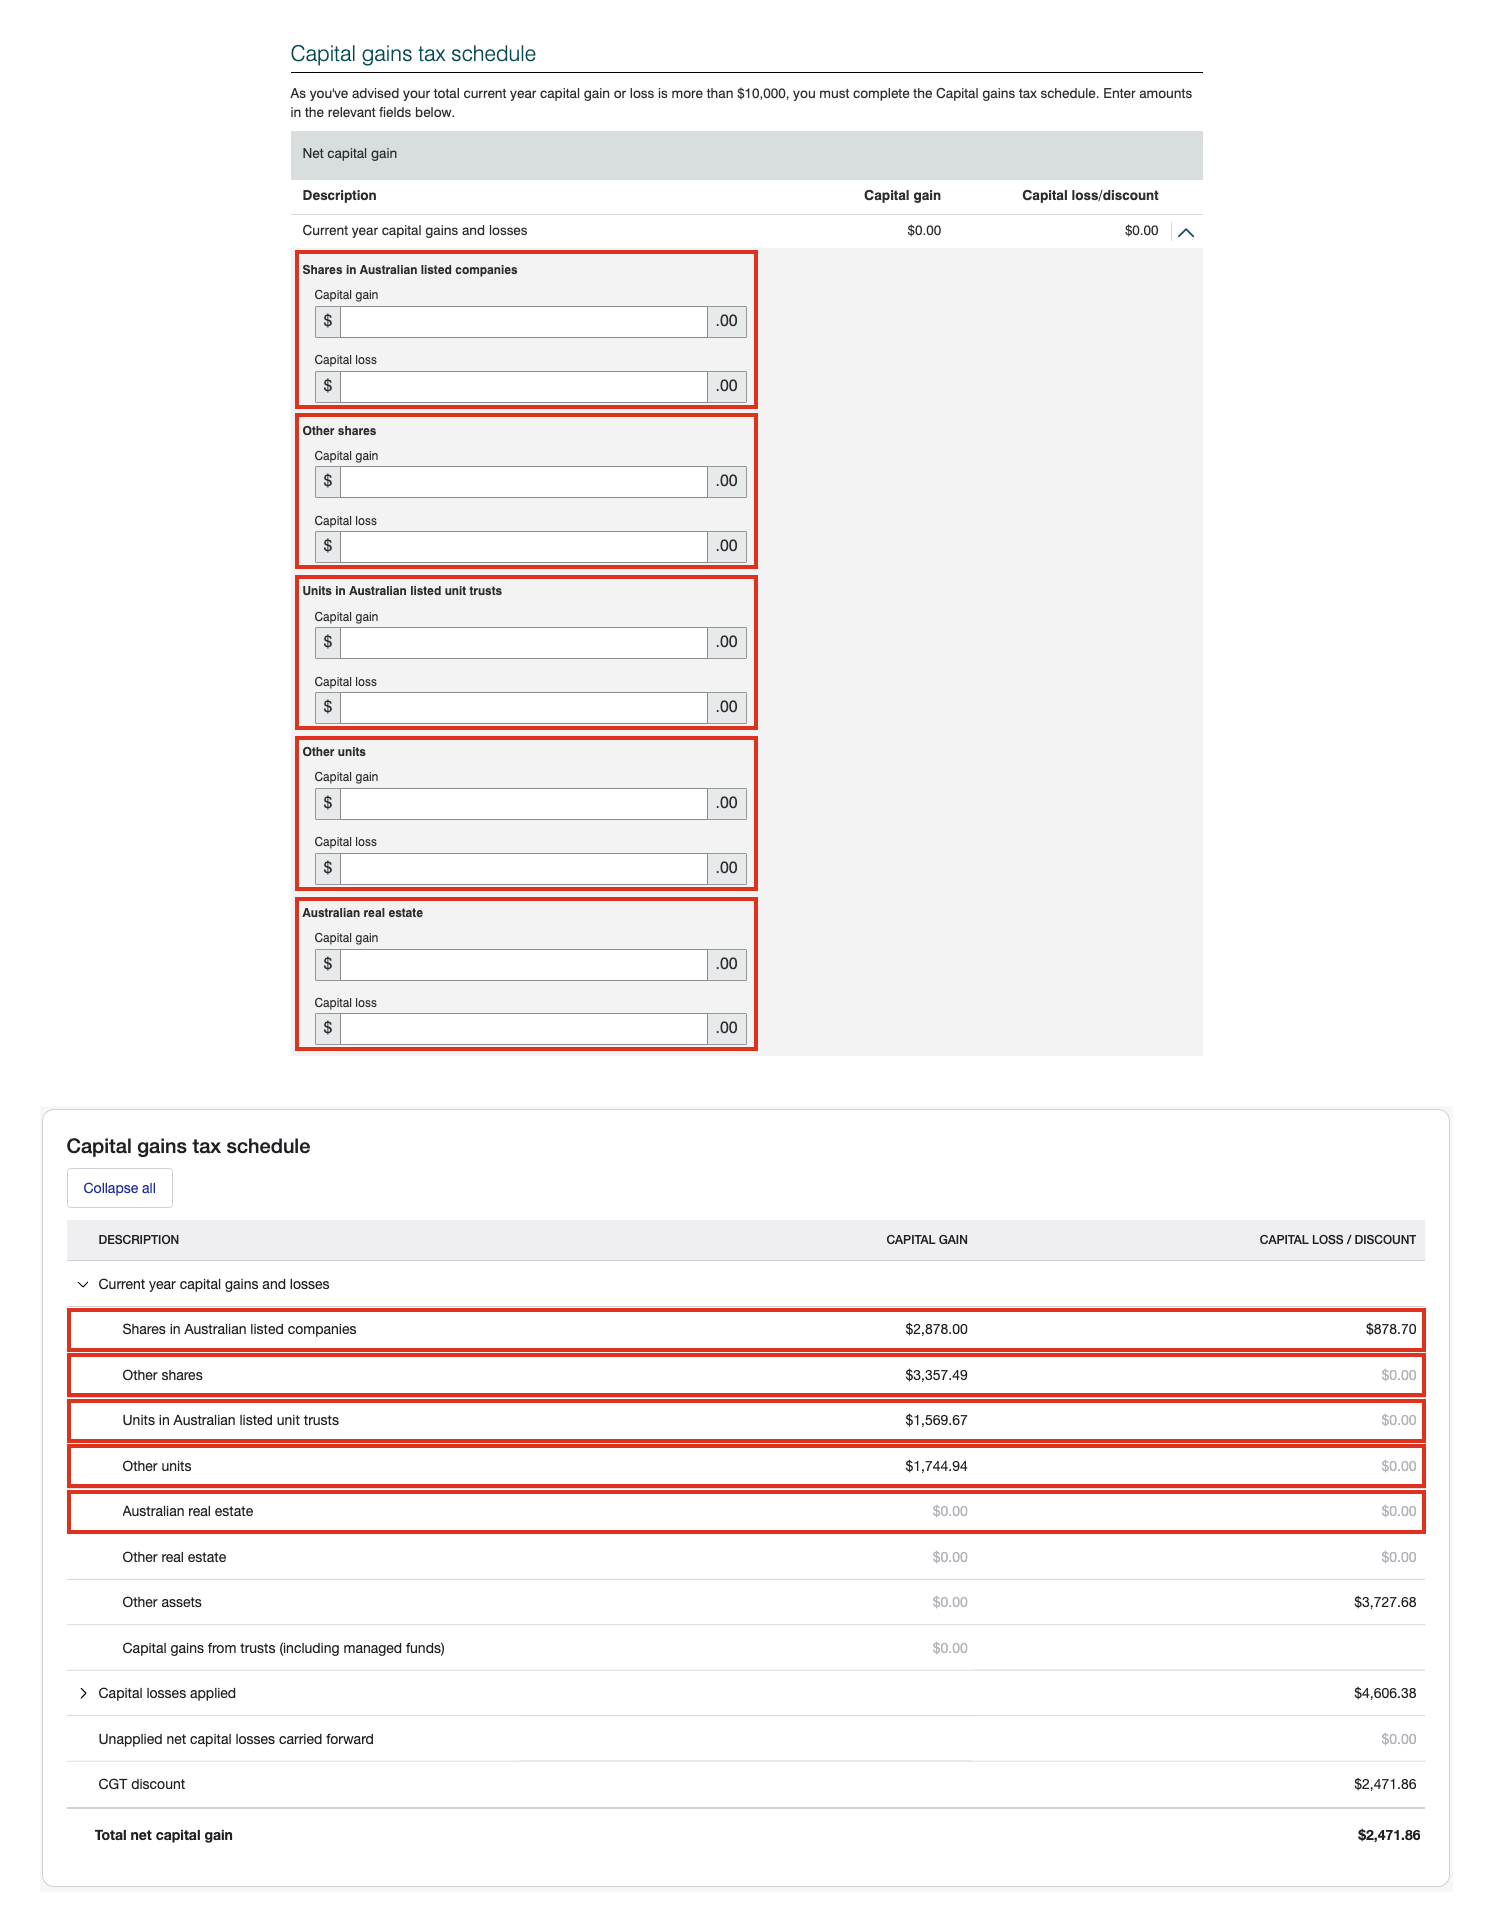Image resolution: width=1493 pixels, height=1932 pixels.
Task: Click the DESCRIPTION column header in lower table
Action: (139, 1240)
